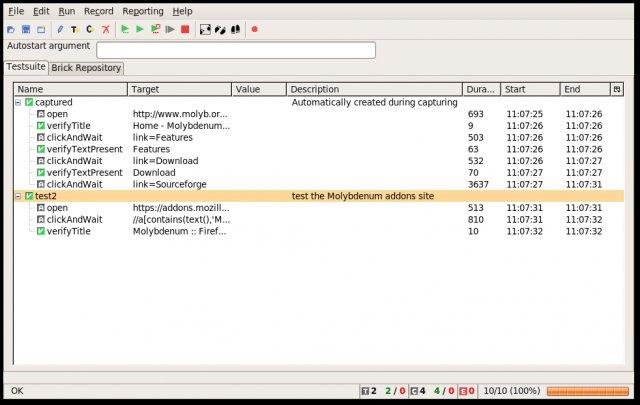The height and width of the screenshot is (405, 640).
Task: Click the footprints path image icon
Action: pyautogui.click(x=205, y=29)
